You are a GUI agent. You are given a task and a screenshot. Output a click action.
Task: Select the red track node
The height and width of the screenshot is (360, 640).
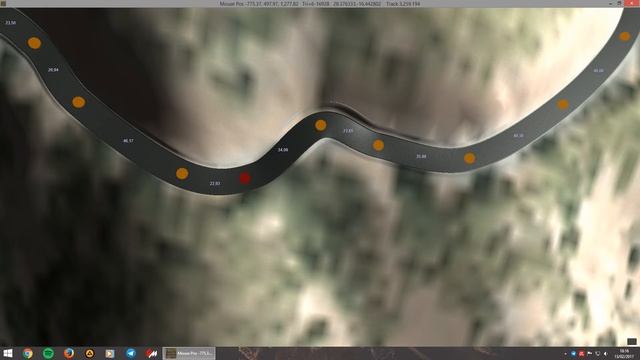tap(245, 178)
